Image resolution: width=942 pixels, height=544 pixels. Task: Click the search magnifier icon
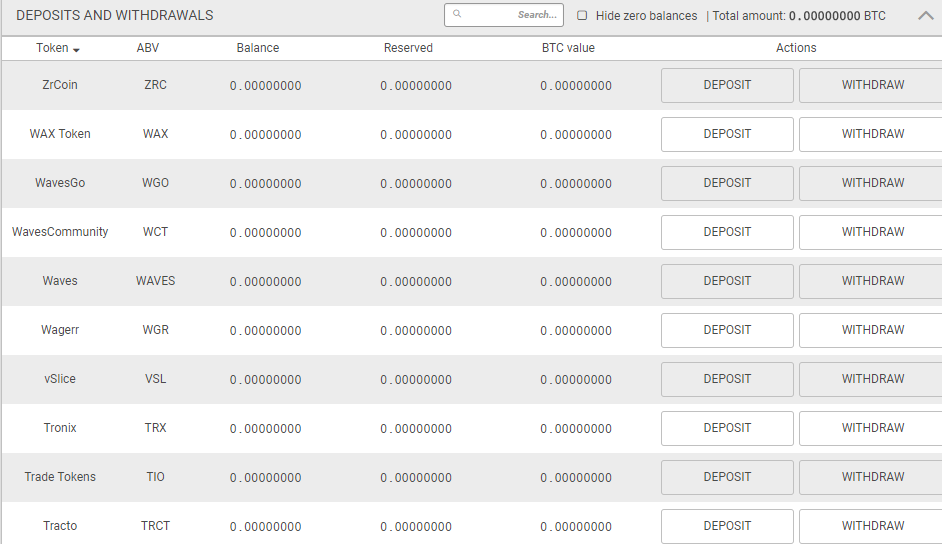[457, 15]
